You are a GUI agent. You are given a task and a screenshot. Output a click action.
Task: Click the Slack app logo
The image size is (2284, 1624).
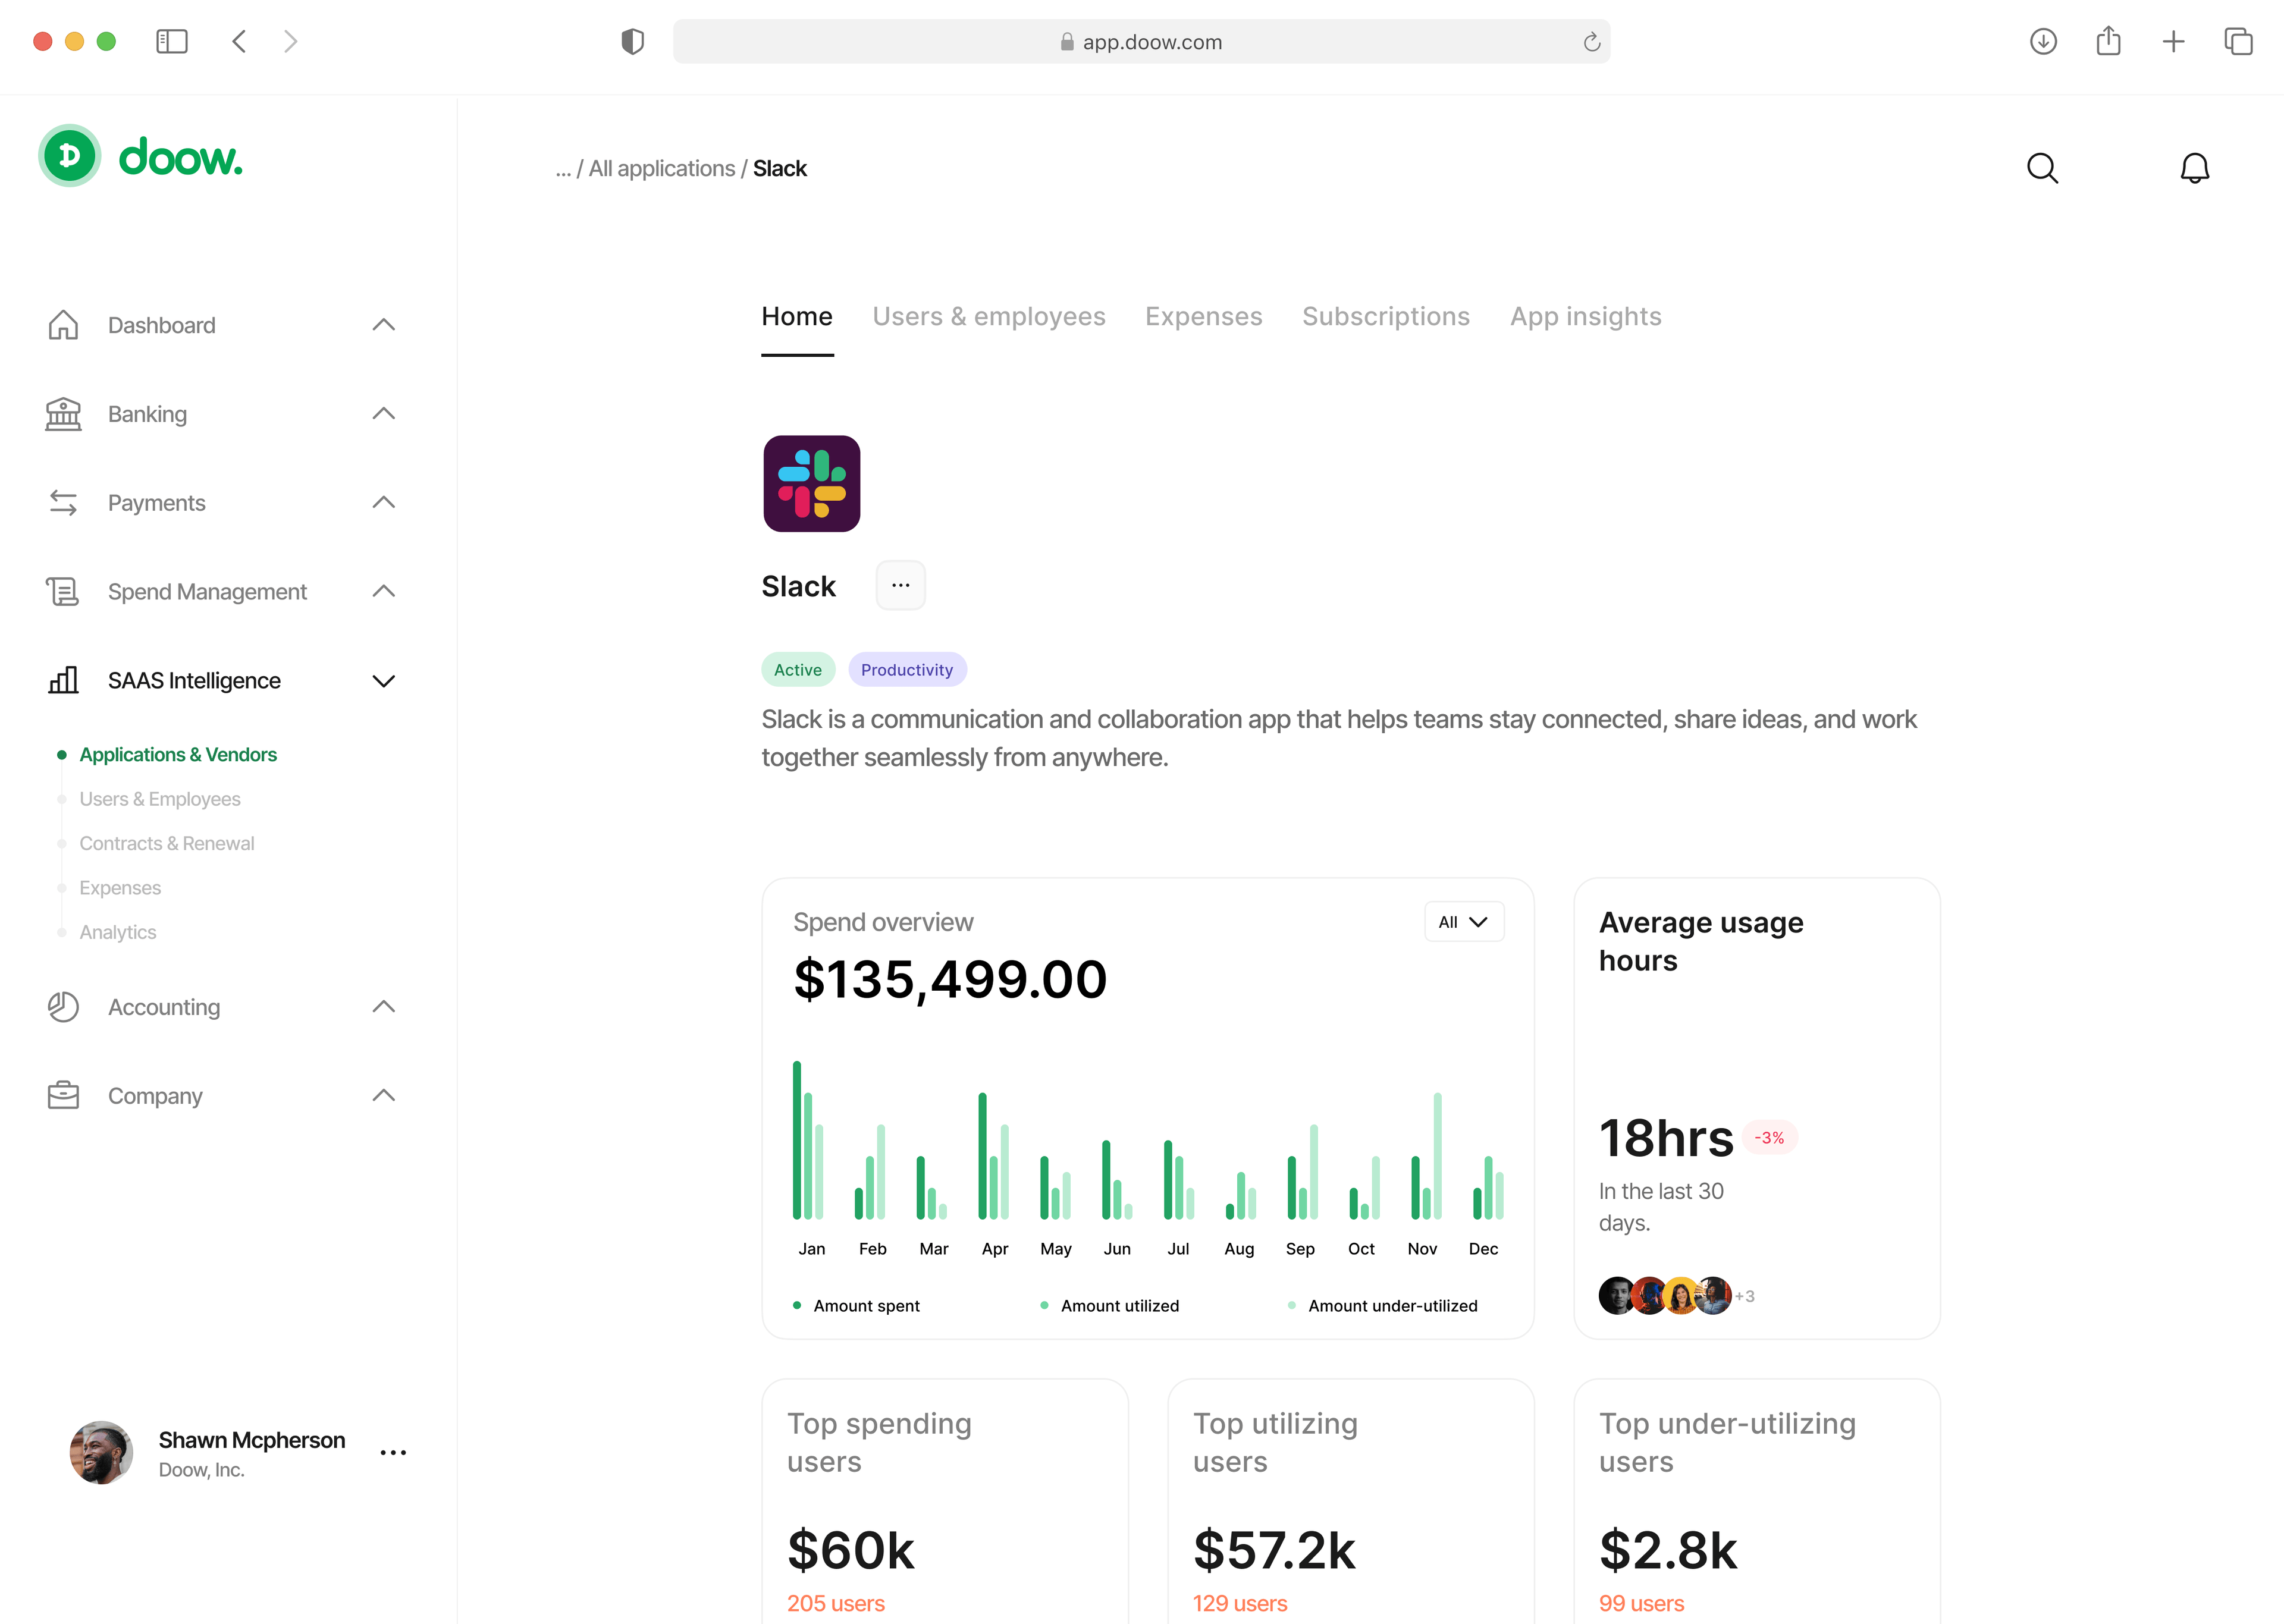coord(812,484)
